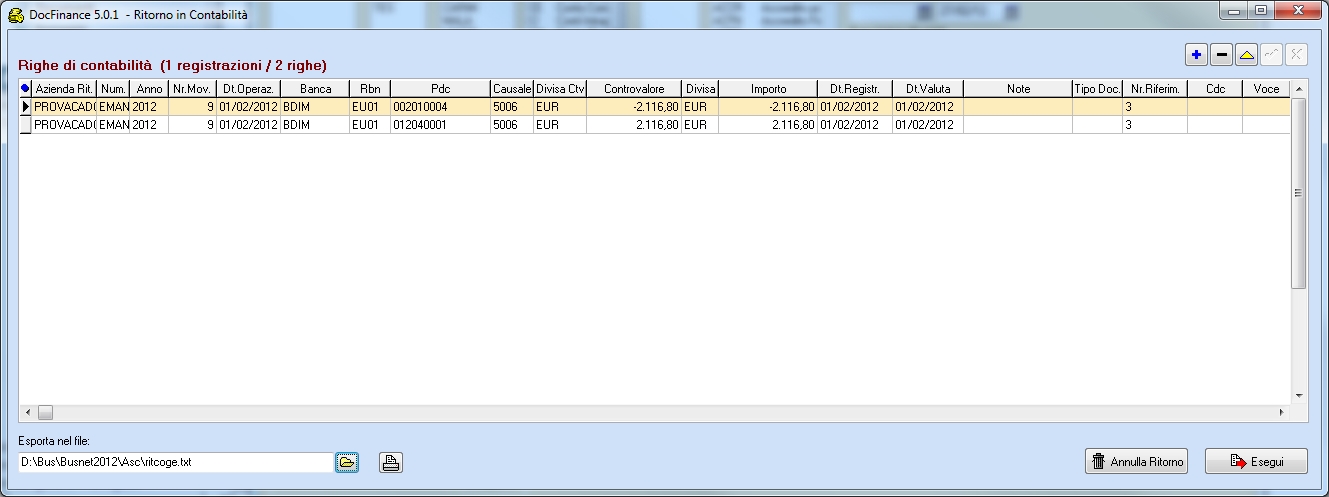
Task: Click the horizontal scrollbar thumb
Action: tap(45, 412)
